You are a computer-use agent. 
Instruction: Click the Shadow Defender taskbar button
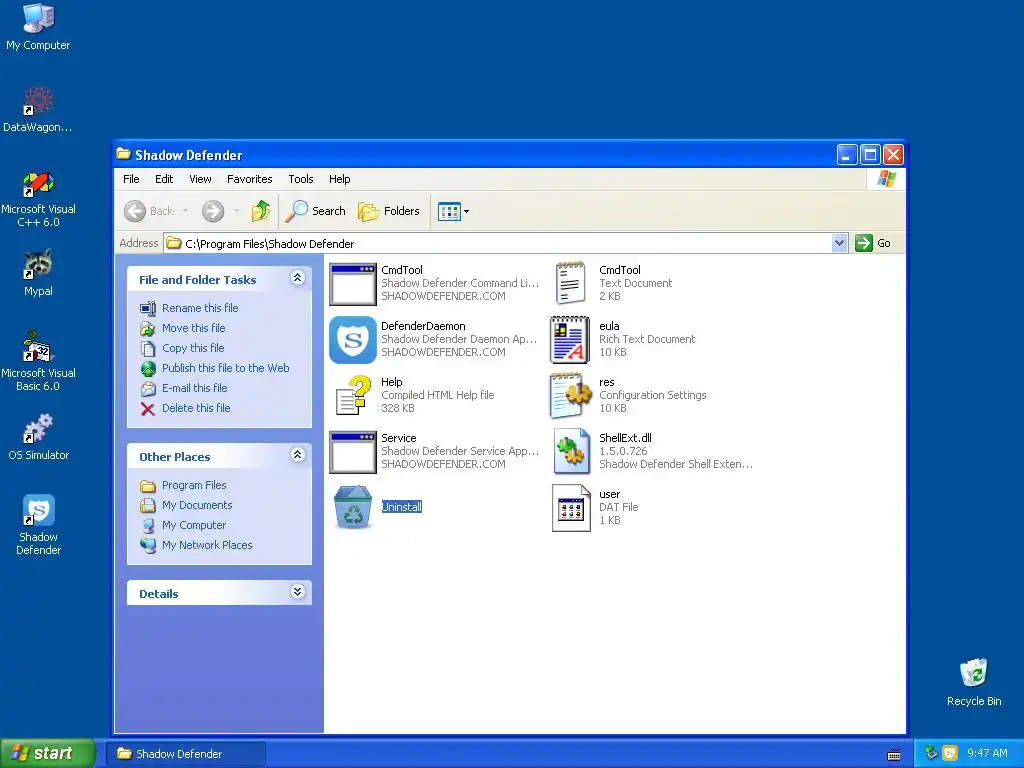185,754
